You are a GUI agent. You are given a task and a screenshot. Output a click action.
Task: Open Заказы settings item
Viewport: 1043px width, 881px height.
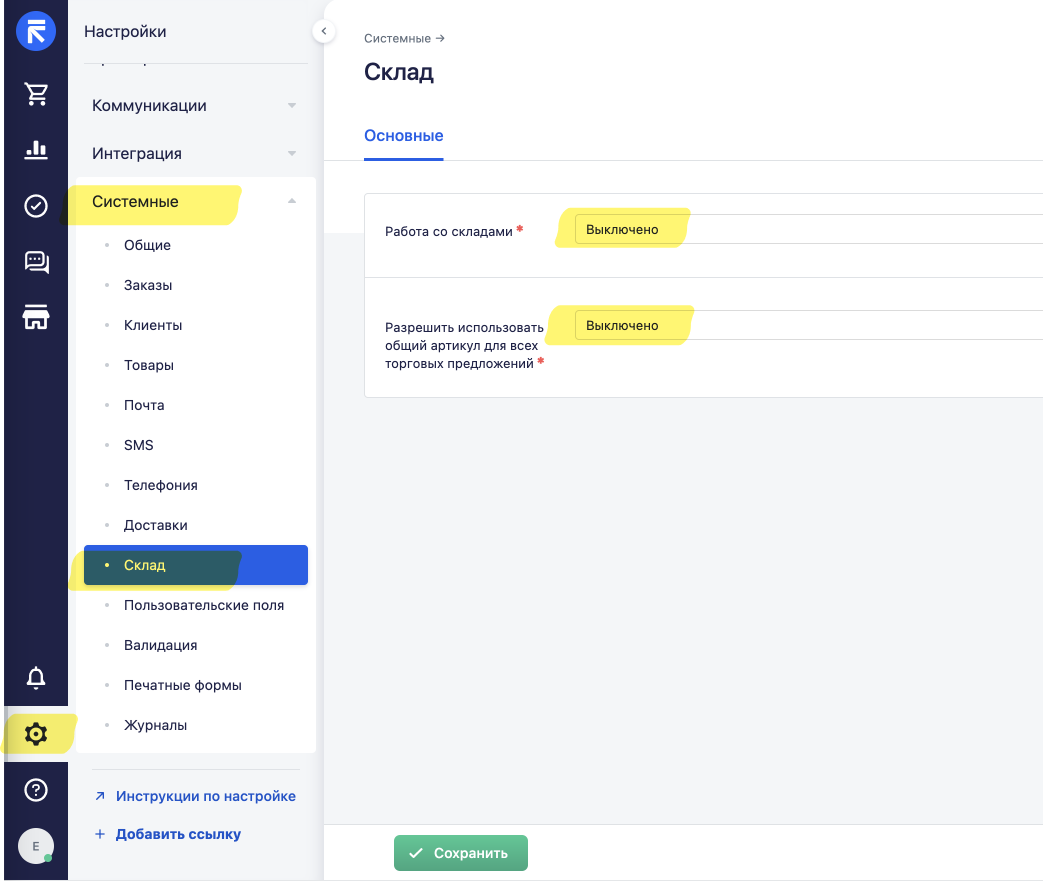click(x=196, y=285)
